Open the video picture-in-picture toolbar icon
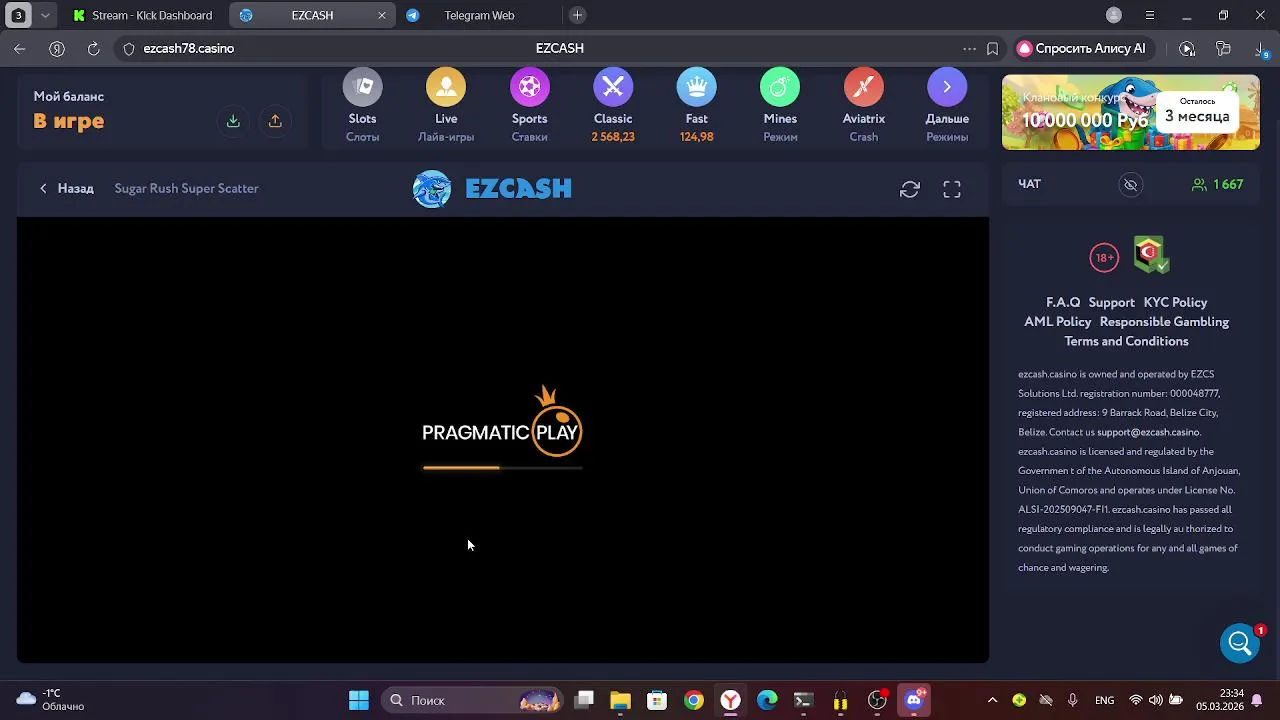The width and height of the screenshot is (1280, 720). (1187, 48)
